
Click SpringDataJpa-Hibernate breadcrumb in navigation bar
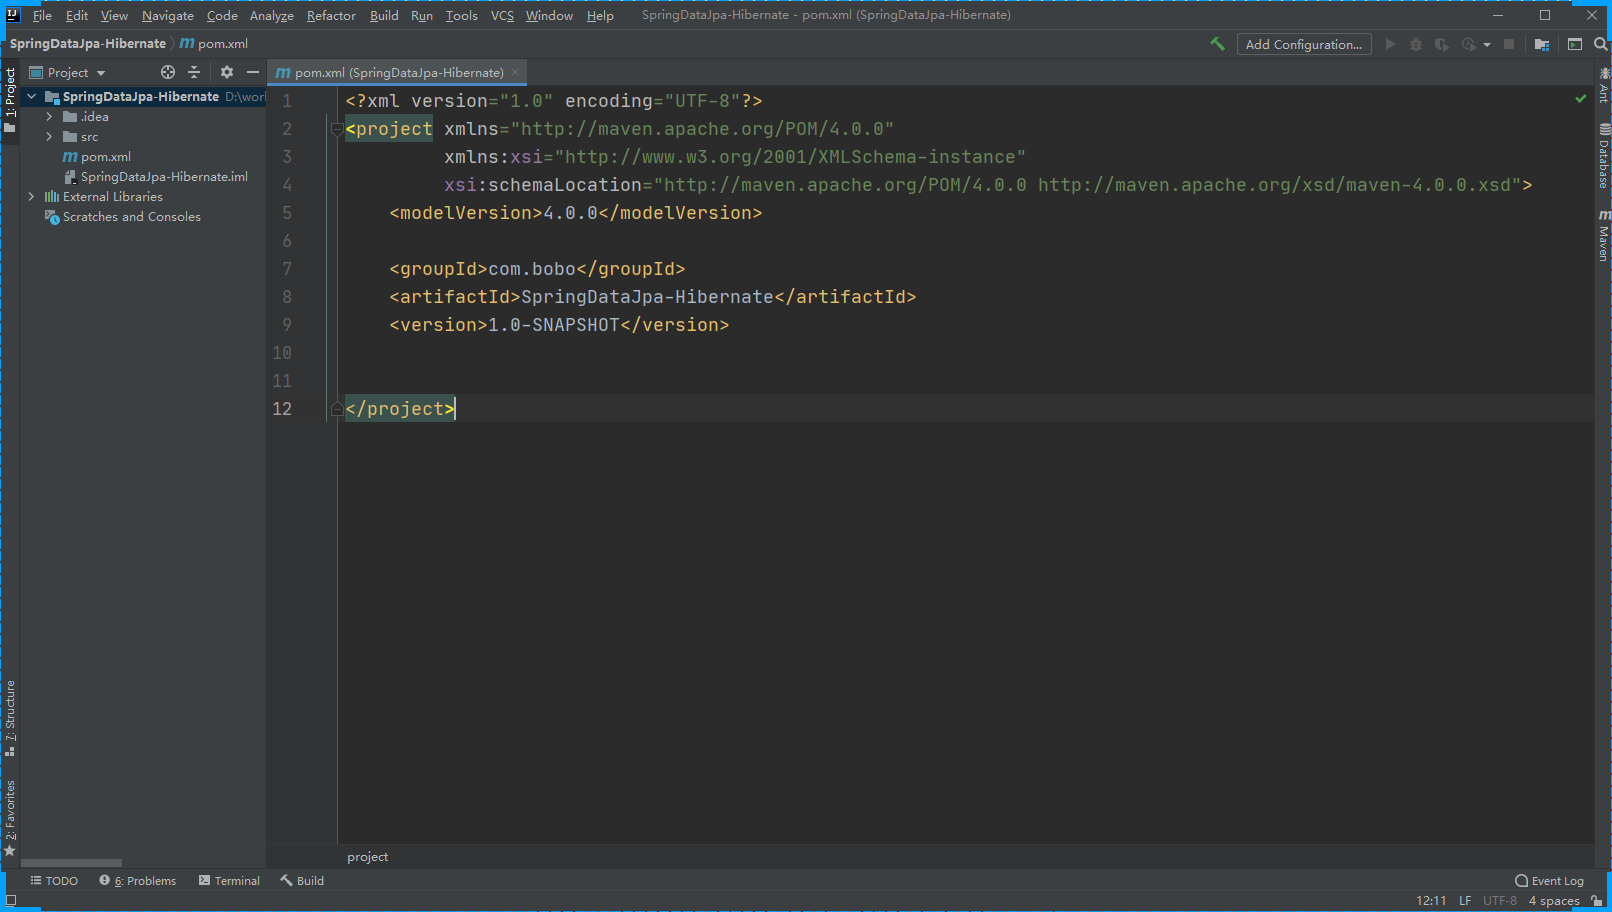click(x=88, y=44)
